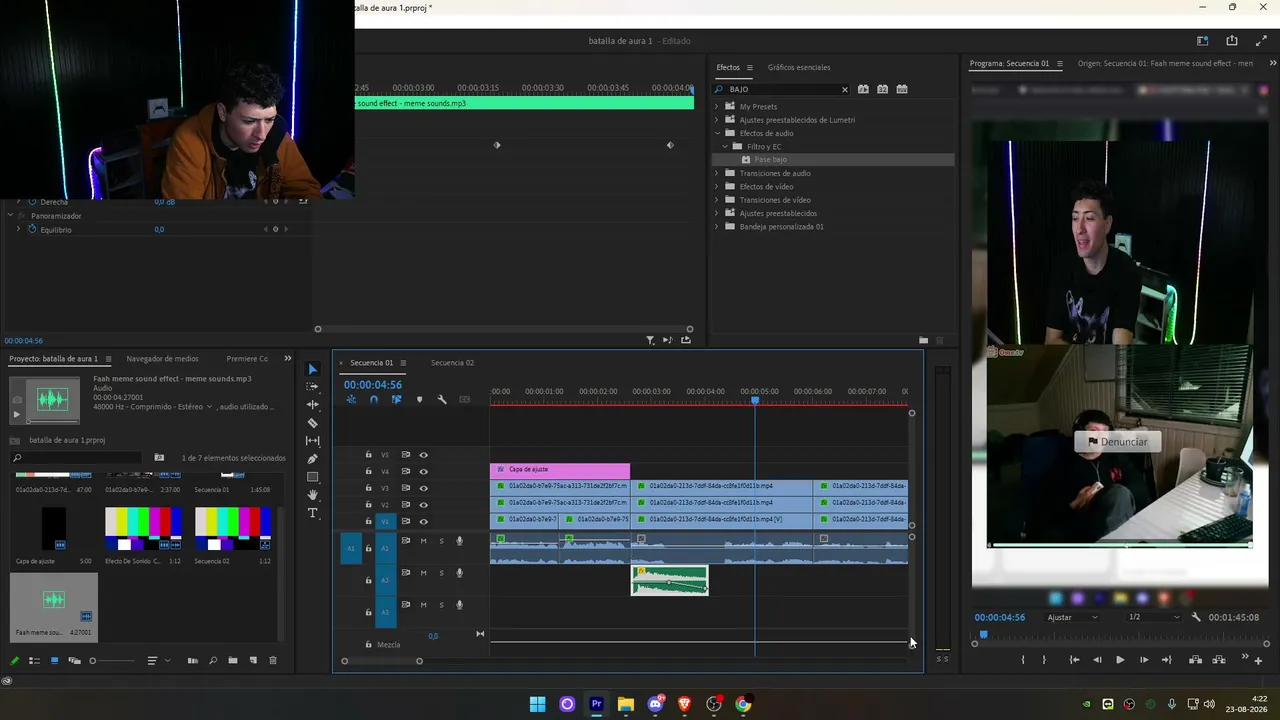Open Google Chrome from the taskbar
This screenshot has width=1280, height=720.
tap(743, 704)
